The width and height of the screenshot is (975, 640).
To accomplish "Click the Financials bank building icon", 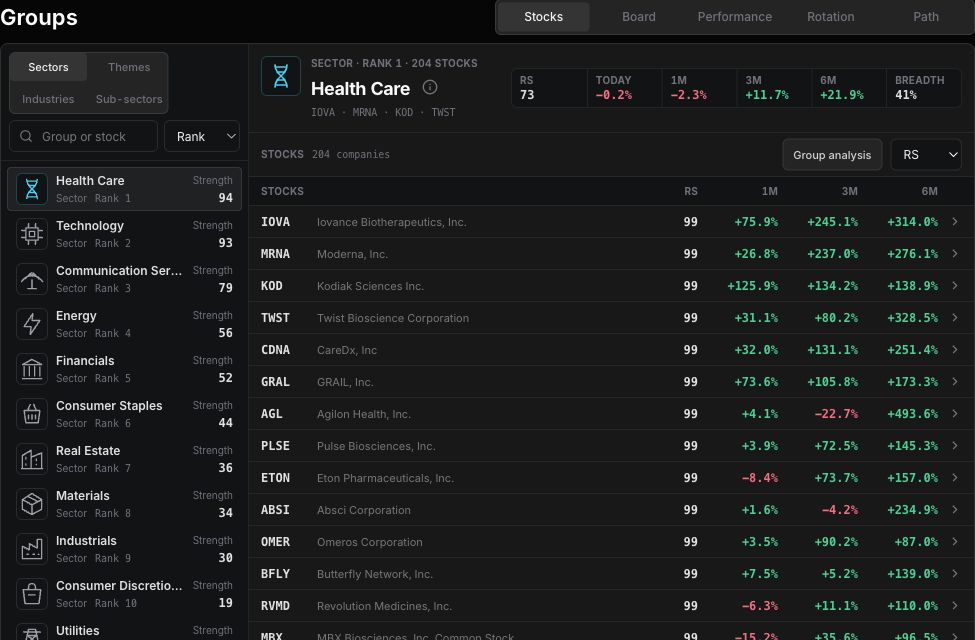I will (32, 369).
